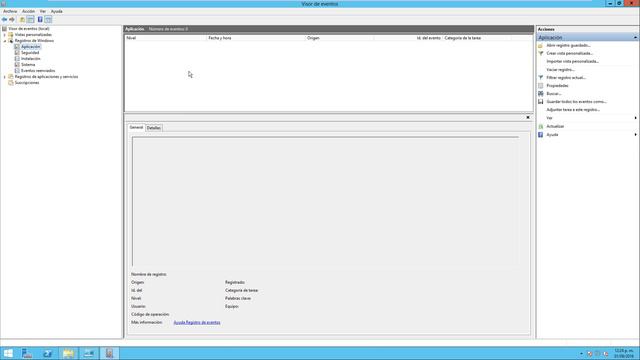
Task: Click Vaciar registro action
Action: click(560, 70)
